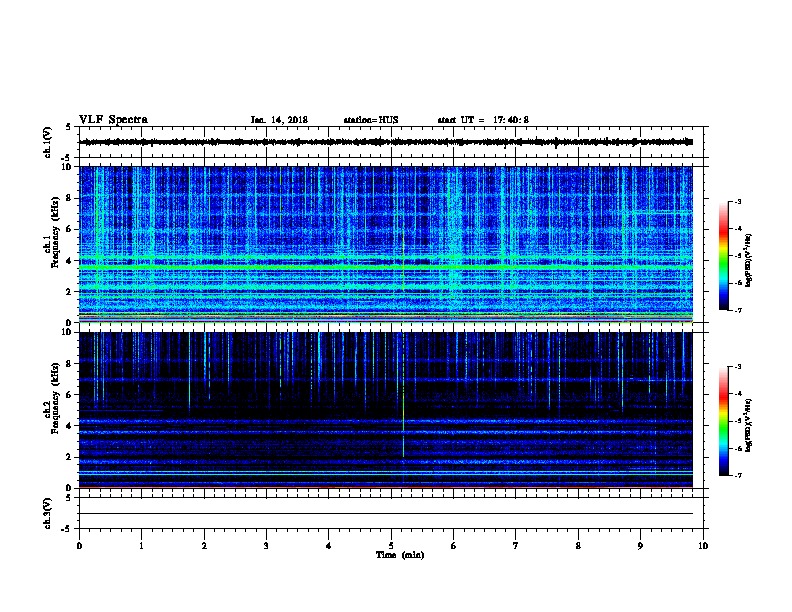Image resolution: width=792 pixels, height=612 pixels.
Task: Click the ch.2 colorbar log(PSD) unit label
Action: coord(749,426)
